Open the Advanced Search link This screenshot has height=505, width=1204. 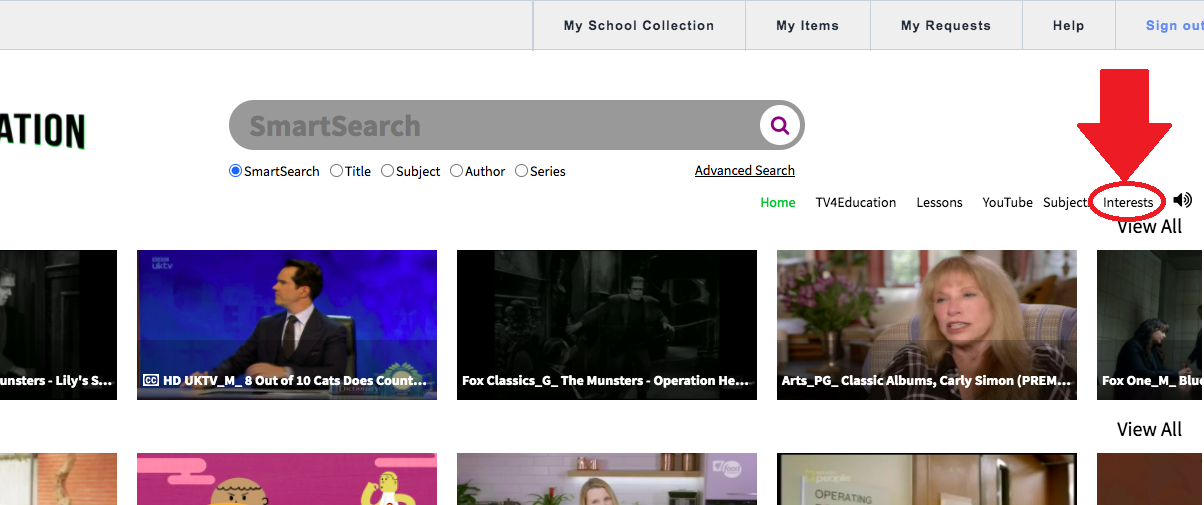coord(745,171)
